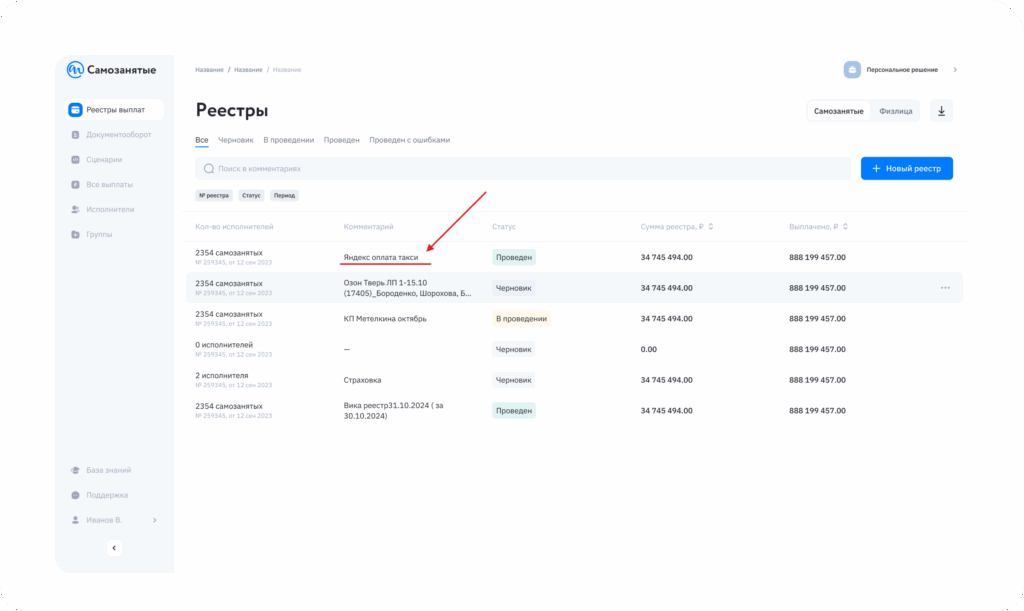The height and width of the screenshot is (611, 1024).
Task: Click the Поиск в комментариях search field
Action: (x=522, y=169)
